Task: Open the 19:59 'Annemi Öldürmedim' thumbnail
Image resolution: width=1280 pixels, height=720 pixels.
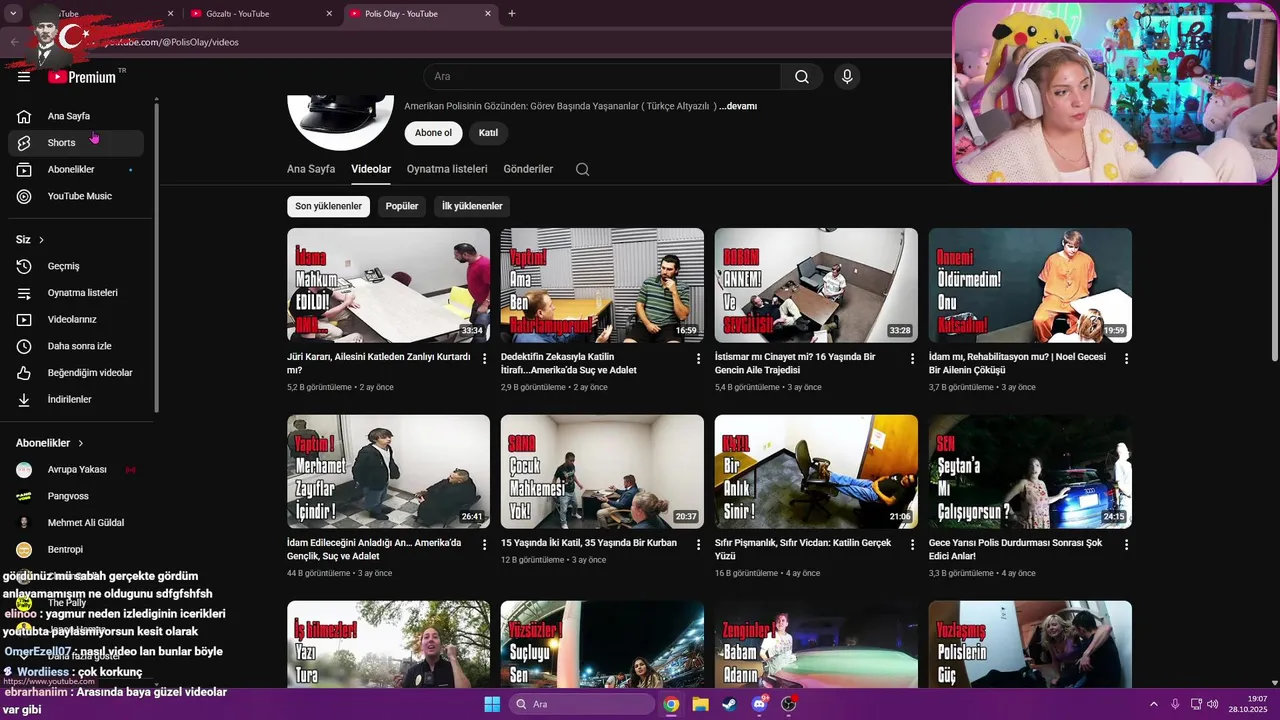Action: 1030,285
